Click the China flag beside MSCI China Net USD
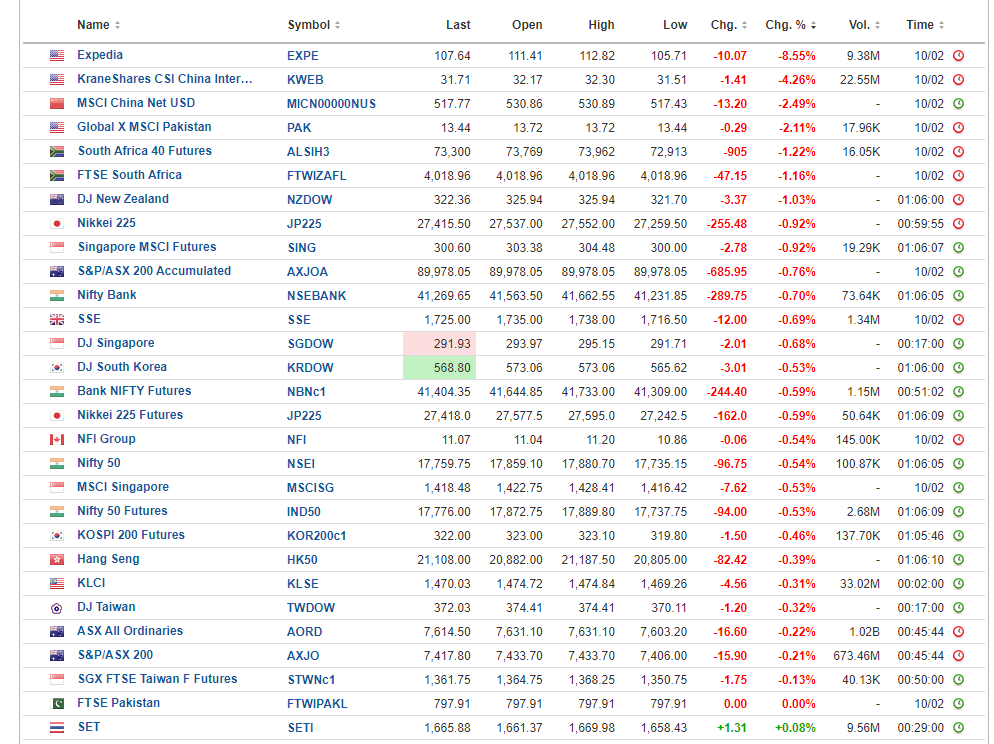The image size is (994, 744). pyautogui.click(x=57, y=103)
